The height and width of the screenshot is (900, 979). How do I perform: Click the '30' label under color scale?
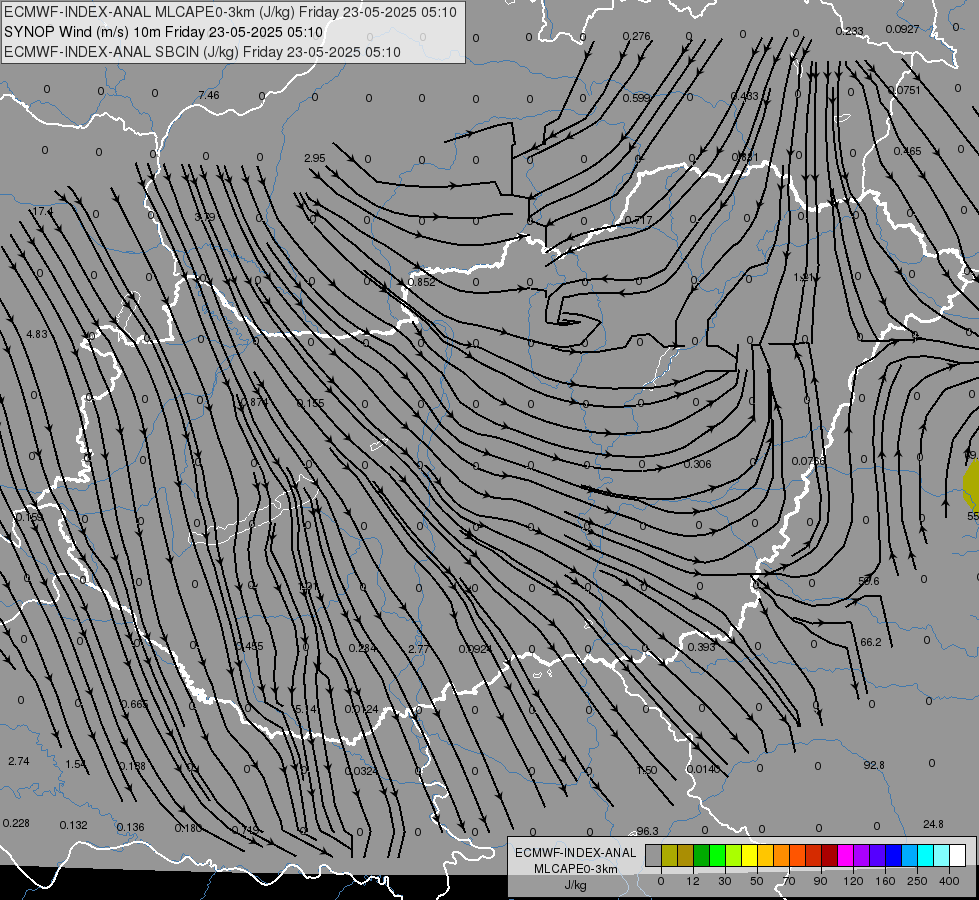[x=724, y=881]
